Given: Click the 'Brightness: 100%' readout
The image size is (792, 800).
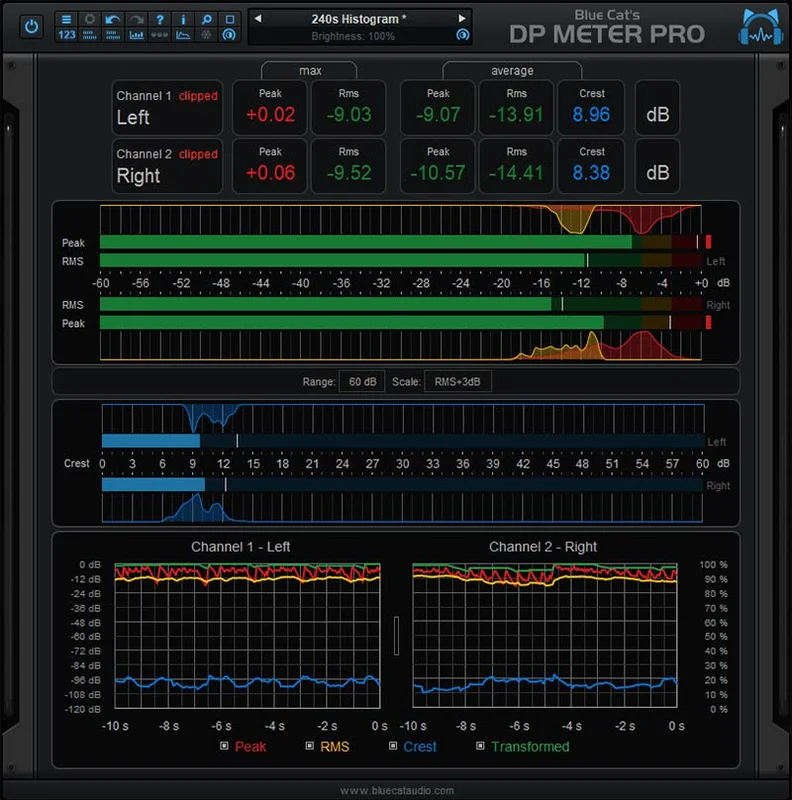Looking at the screenshot, I should tap(353, 36).
